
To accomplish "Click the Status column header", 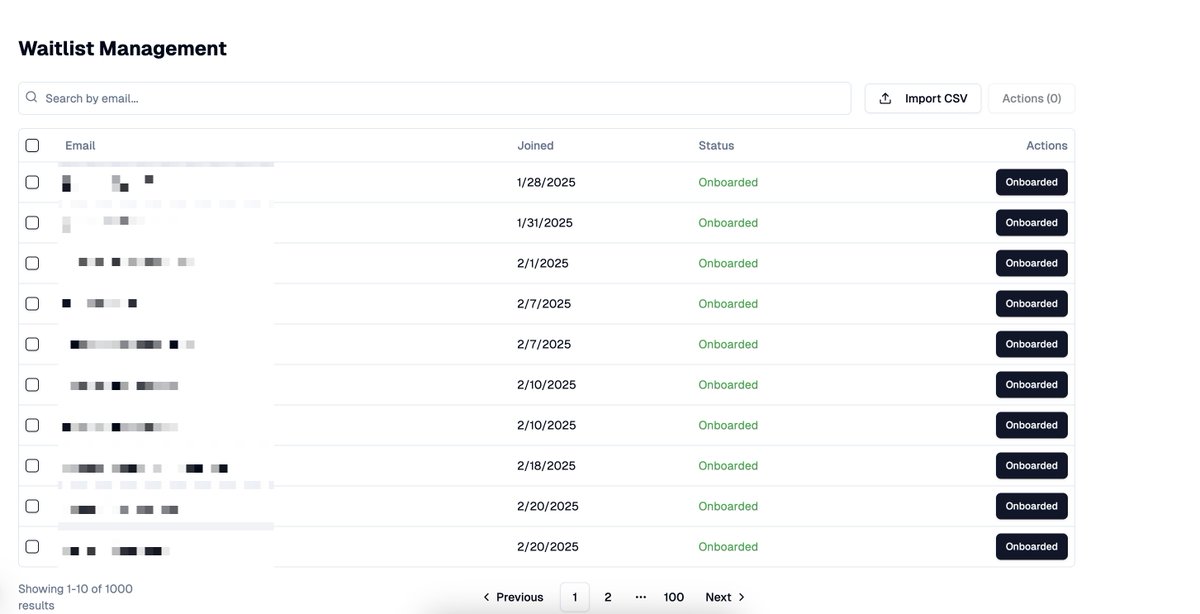I will (x=716, y=145).
